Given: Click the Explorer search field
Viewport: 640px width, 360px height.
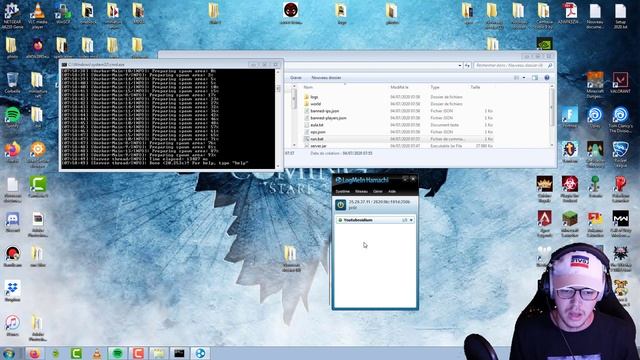Looking at the screenshot, I should pyautogui.click(x=514, y=65).
